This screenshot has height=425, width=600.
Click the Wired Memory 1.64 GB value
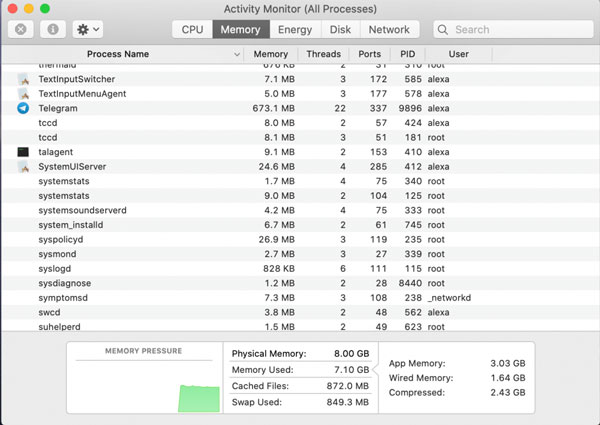pyautogui.click(x=508, y=378)
